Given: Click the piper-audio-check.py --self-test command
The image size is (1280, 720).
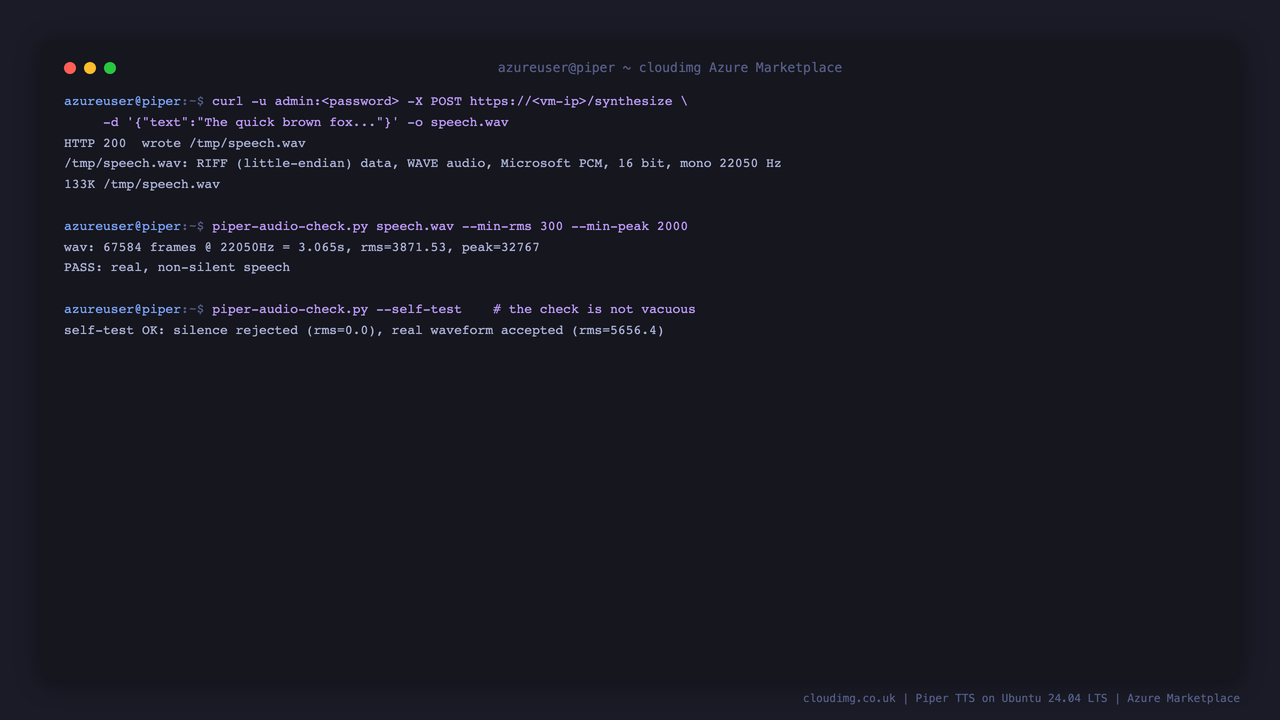Looking at the screenshot, I should (263, 309).
